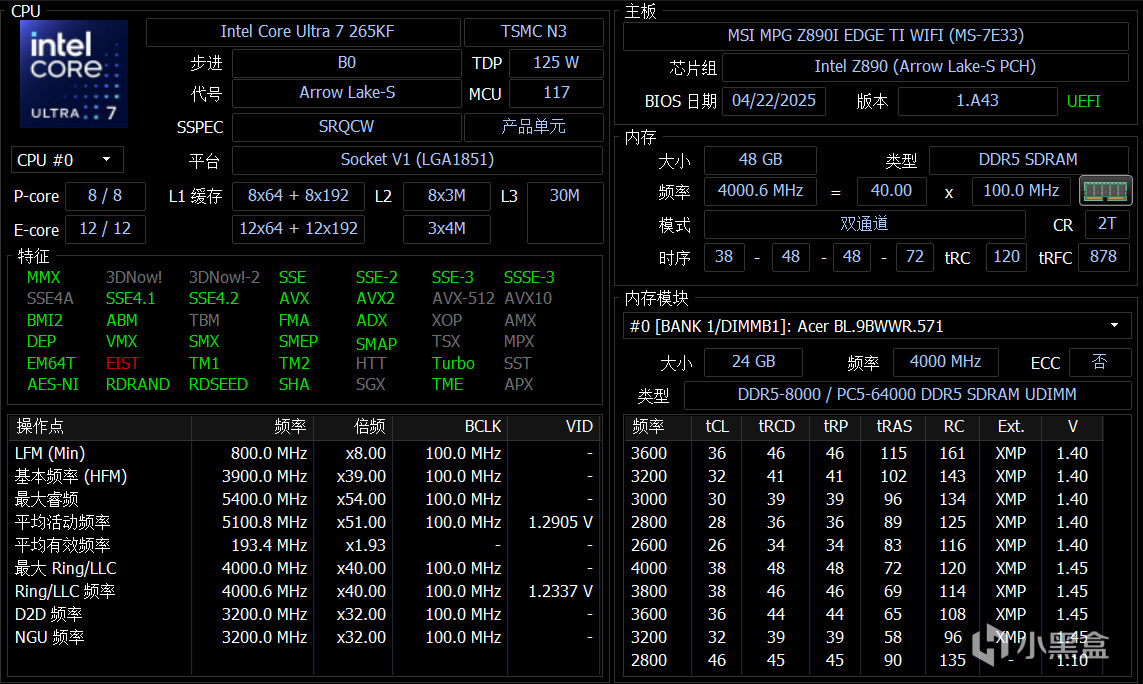Click the memory multiplier value 40.00
This screenshot has height=684, width=1143.
coord(891,191)
